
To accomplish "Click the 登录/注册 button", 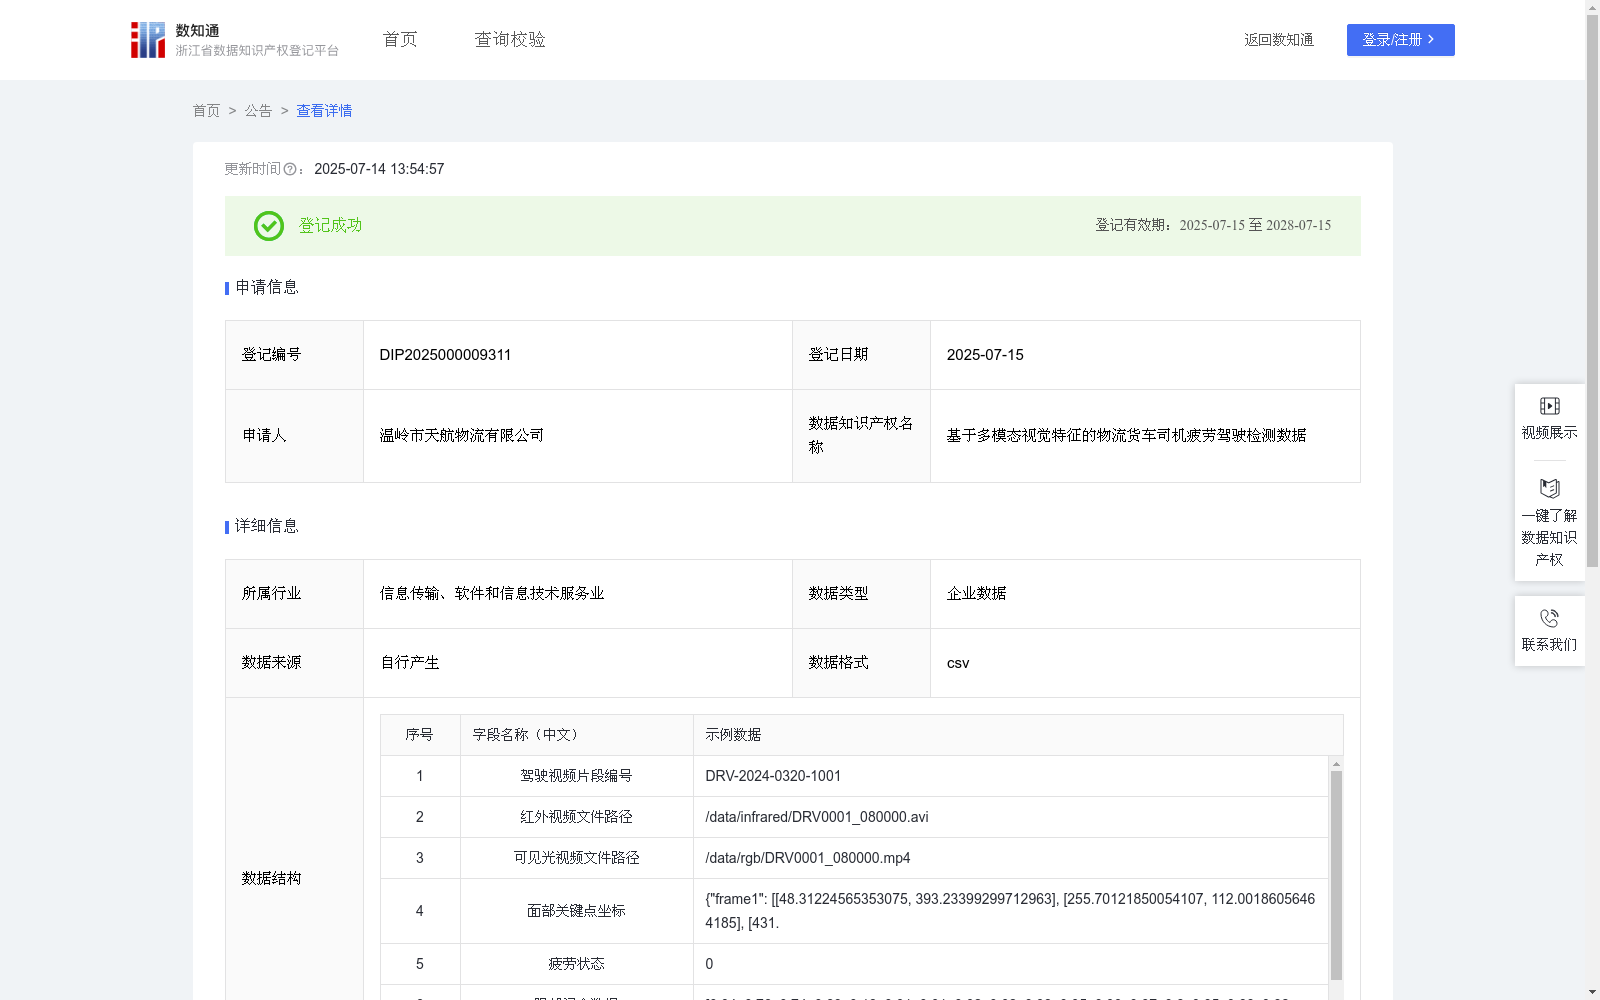I will [1400, 40].
